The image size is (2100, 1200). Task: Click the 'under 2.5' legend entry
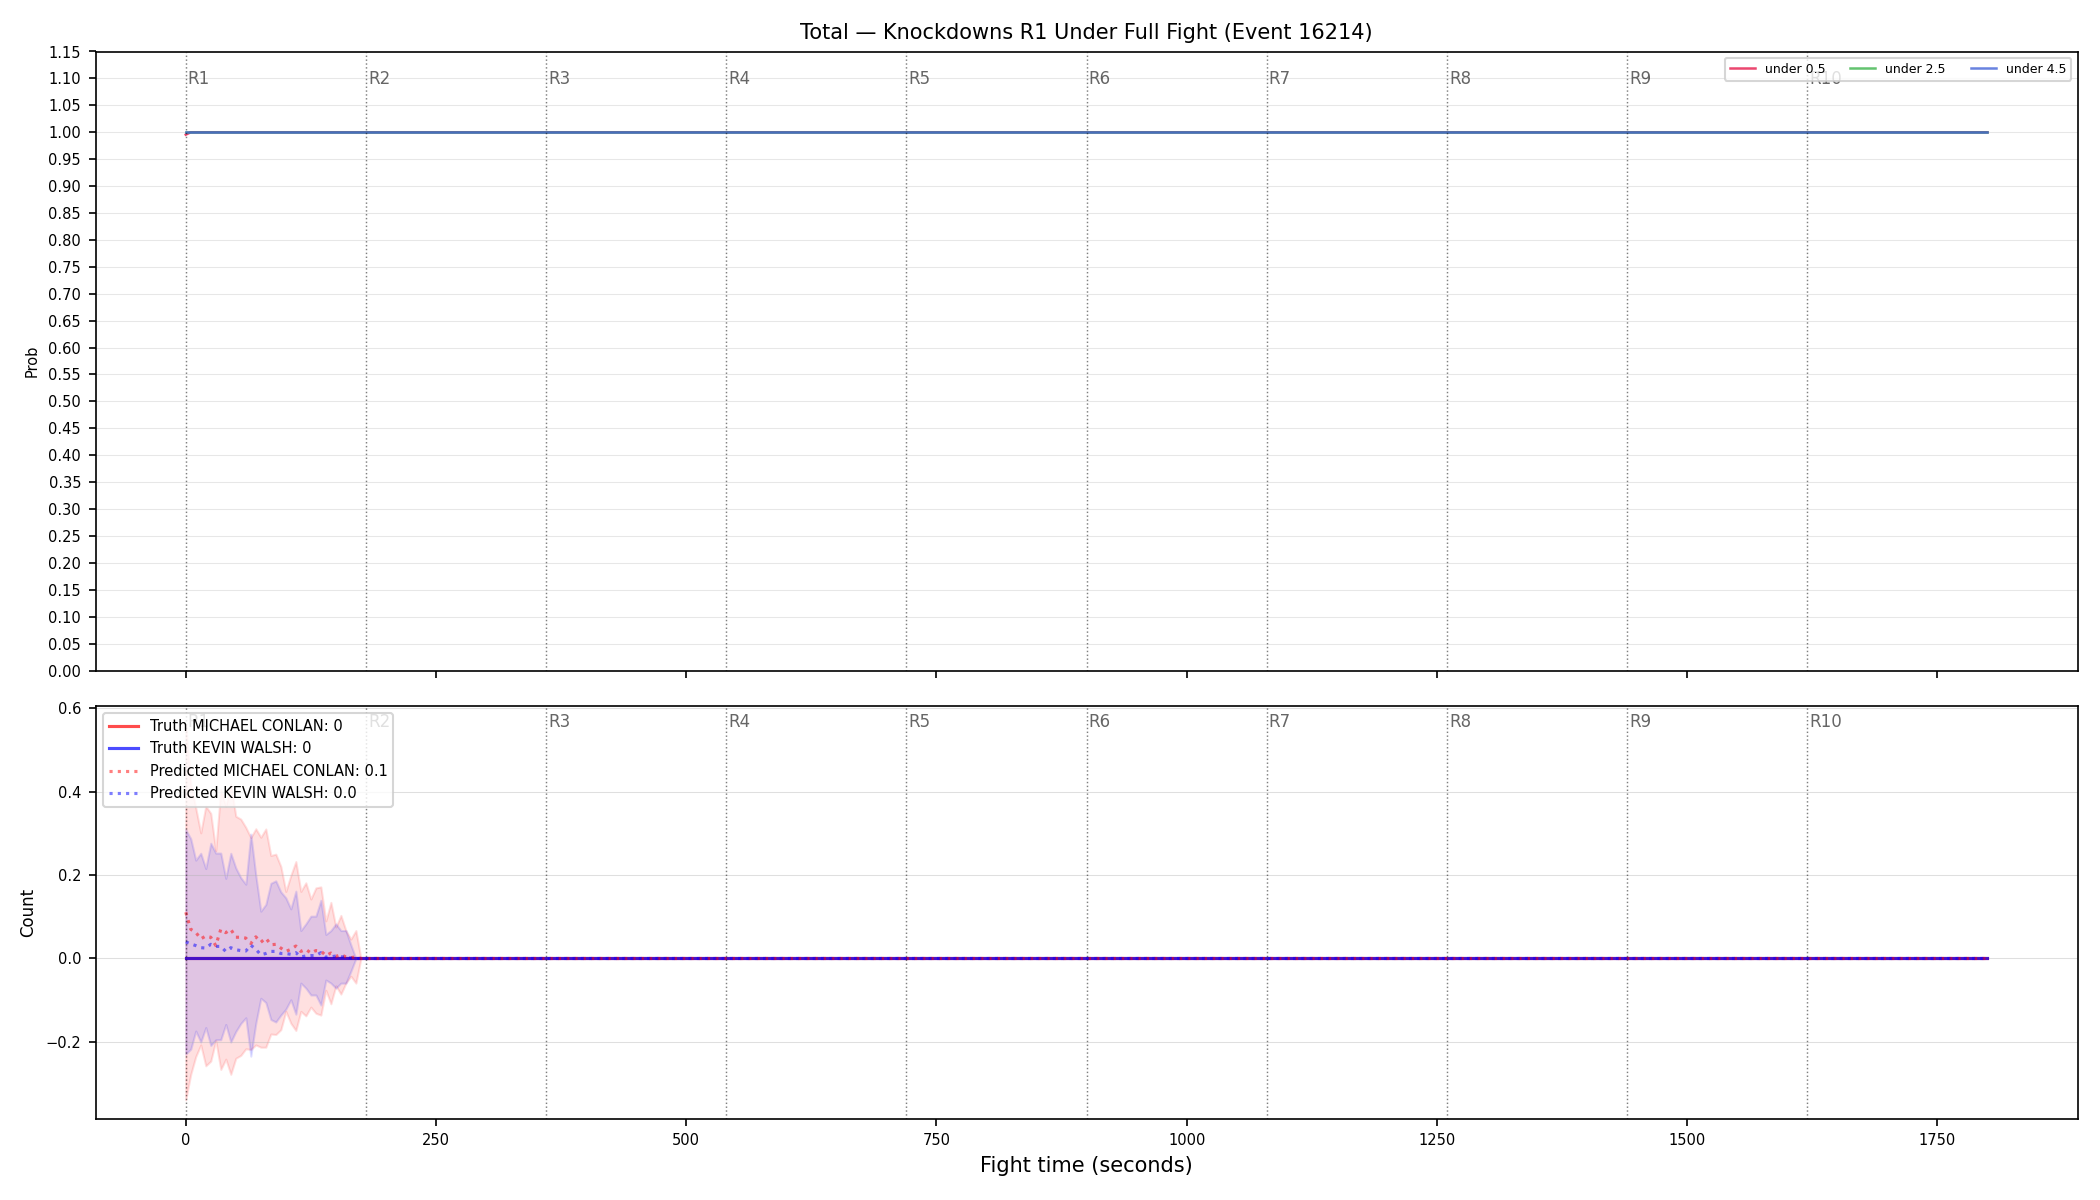pos(1897,69)
